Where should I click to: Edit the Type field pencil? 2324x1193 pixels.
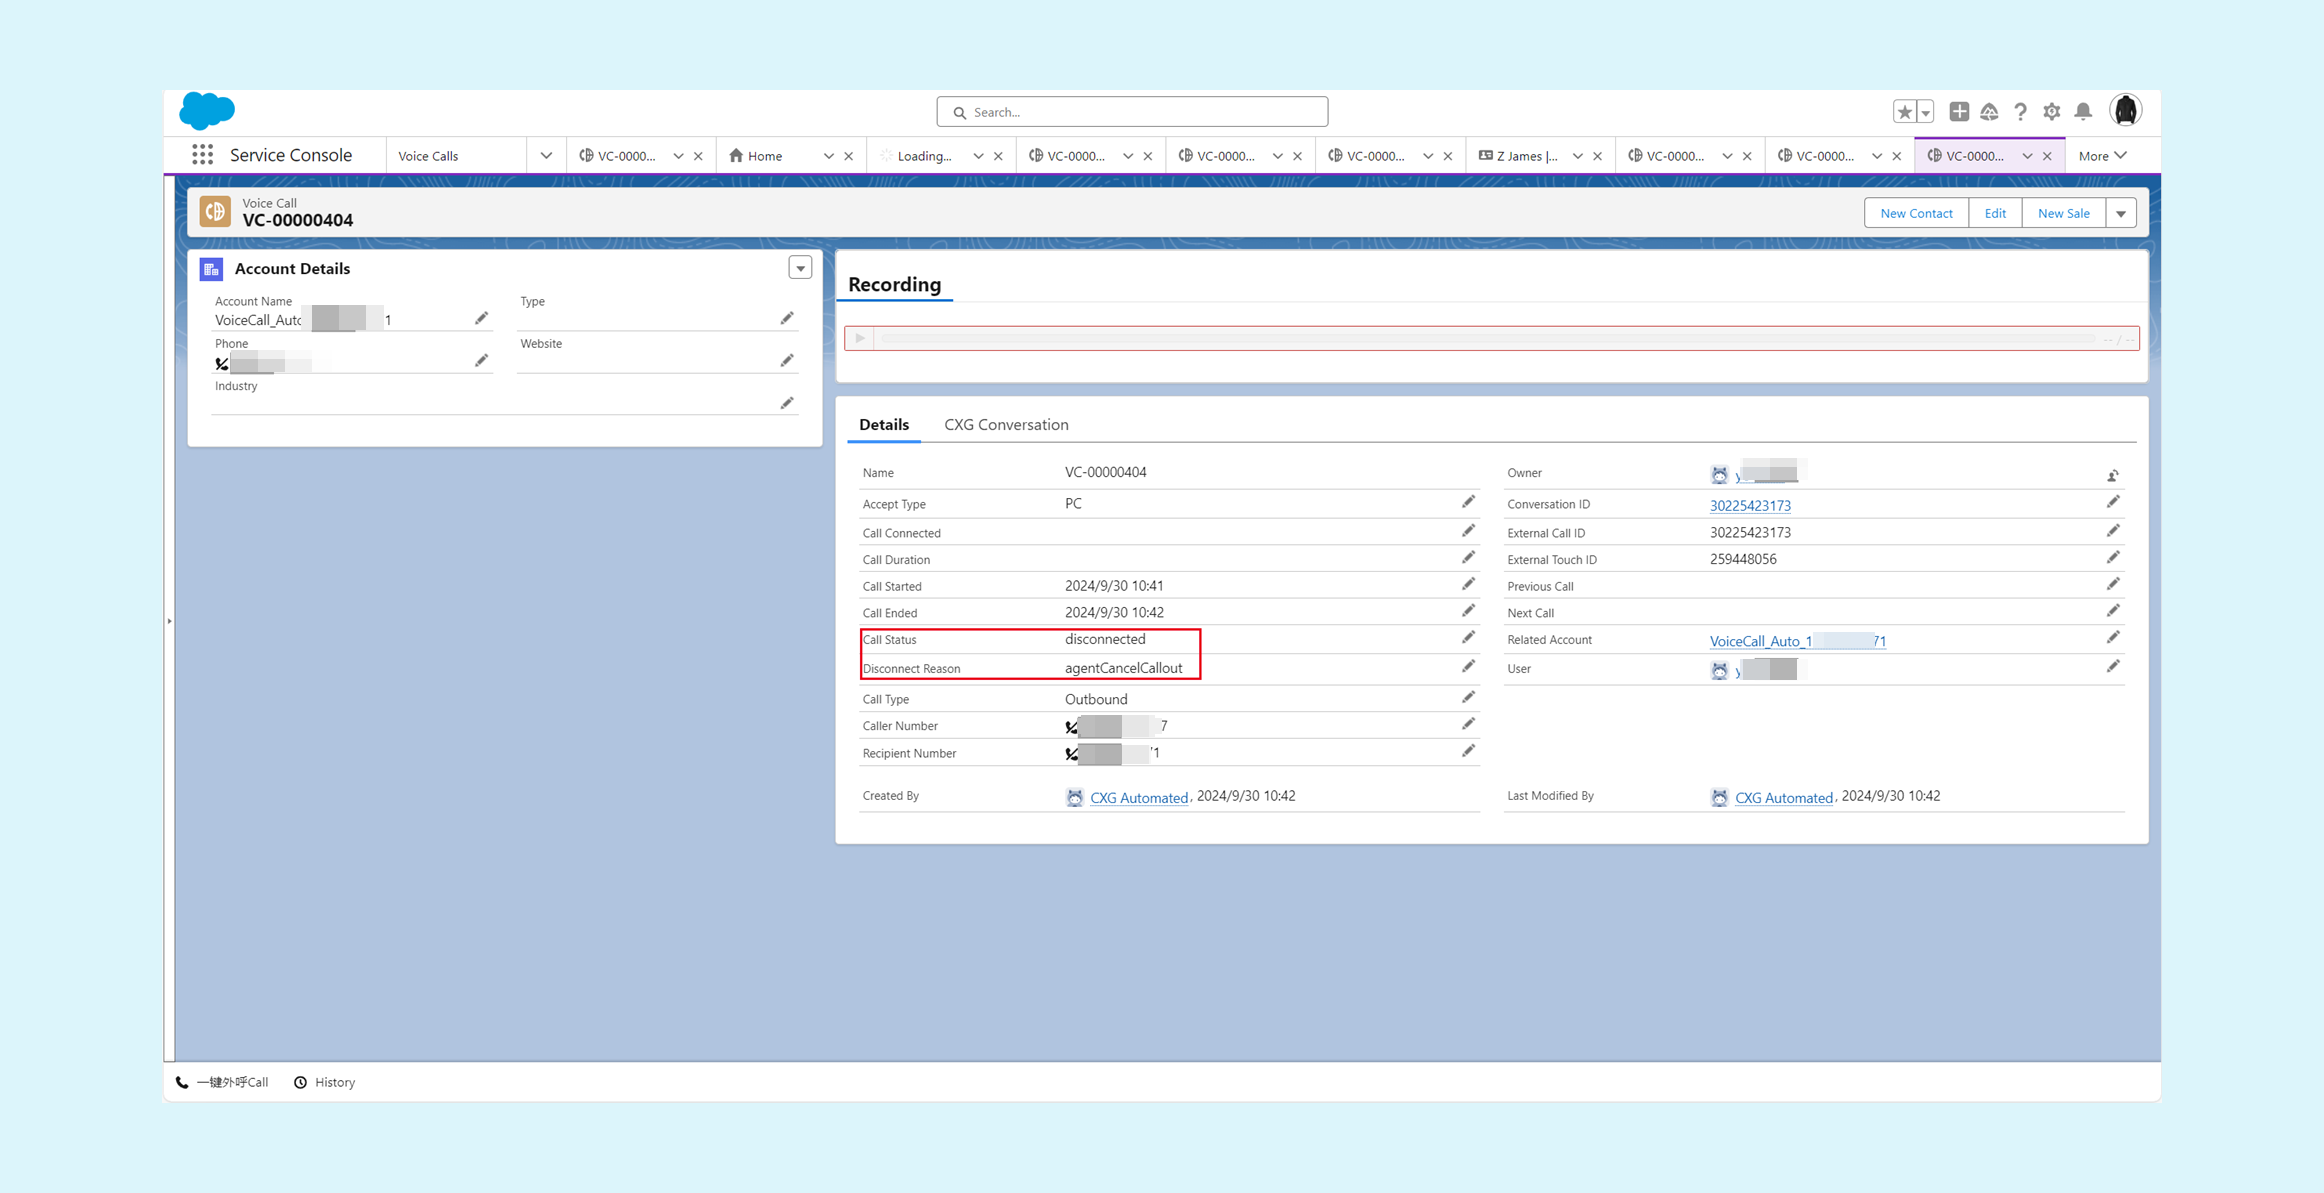tap(787, 318)
